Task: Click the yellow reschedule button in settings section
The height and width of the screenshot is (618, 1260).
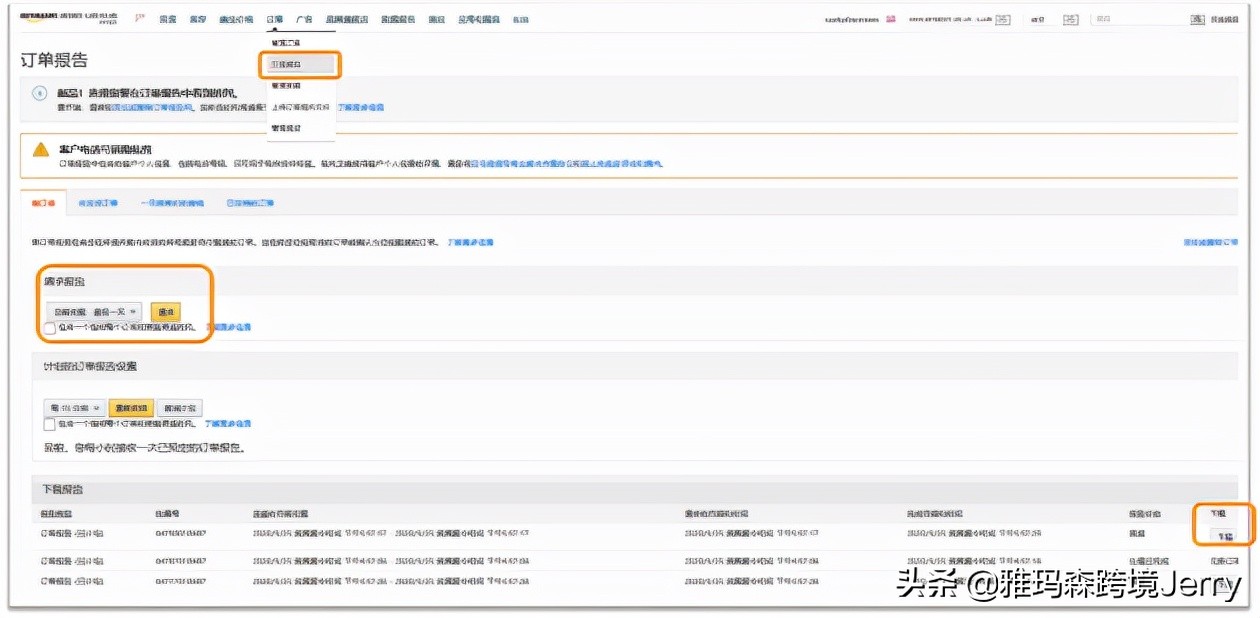Action: tap(132, 407)
